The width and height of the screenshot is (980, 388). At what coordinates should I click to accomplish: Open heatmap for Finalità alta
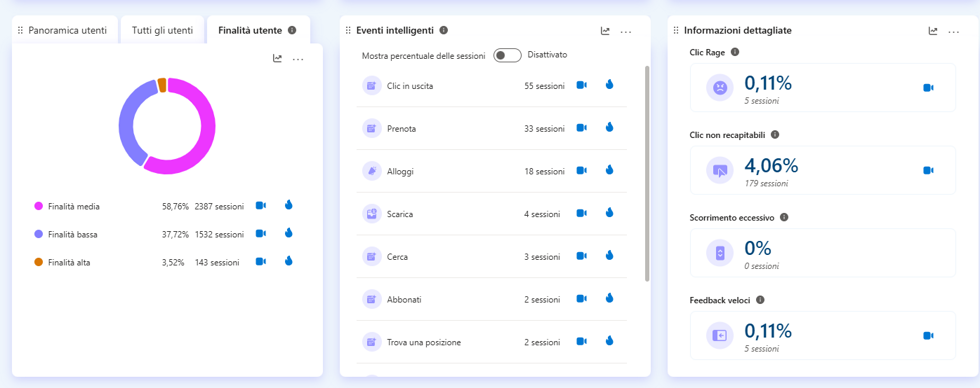pyautogui.click(x=288, y=261)
